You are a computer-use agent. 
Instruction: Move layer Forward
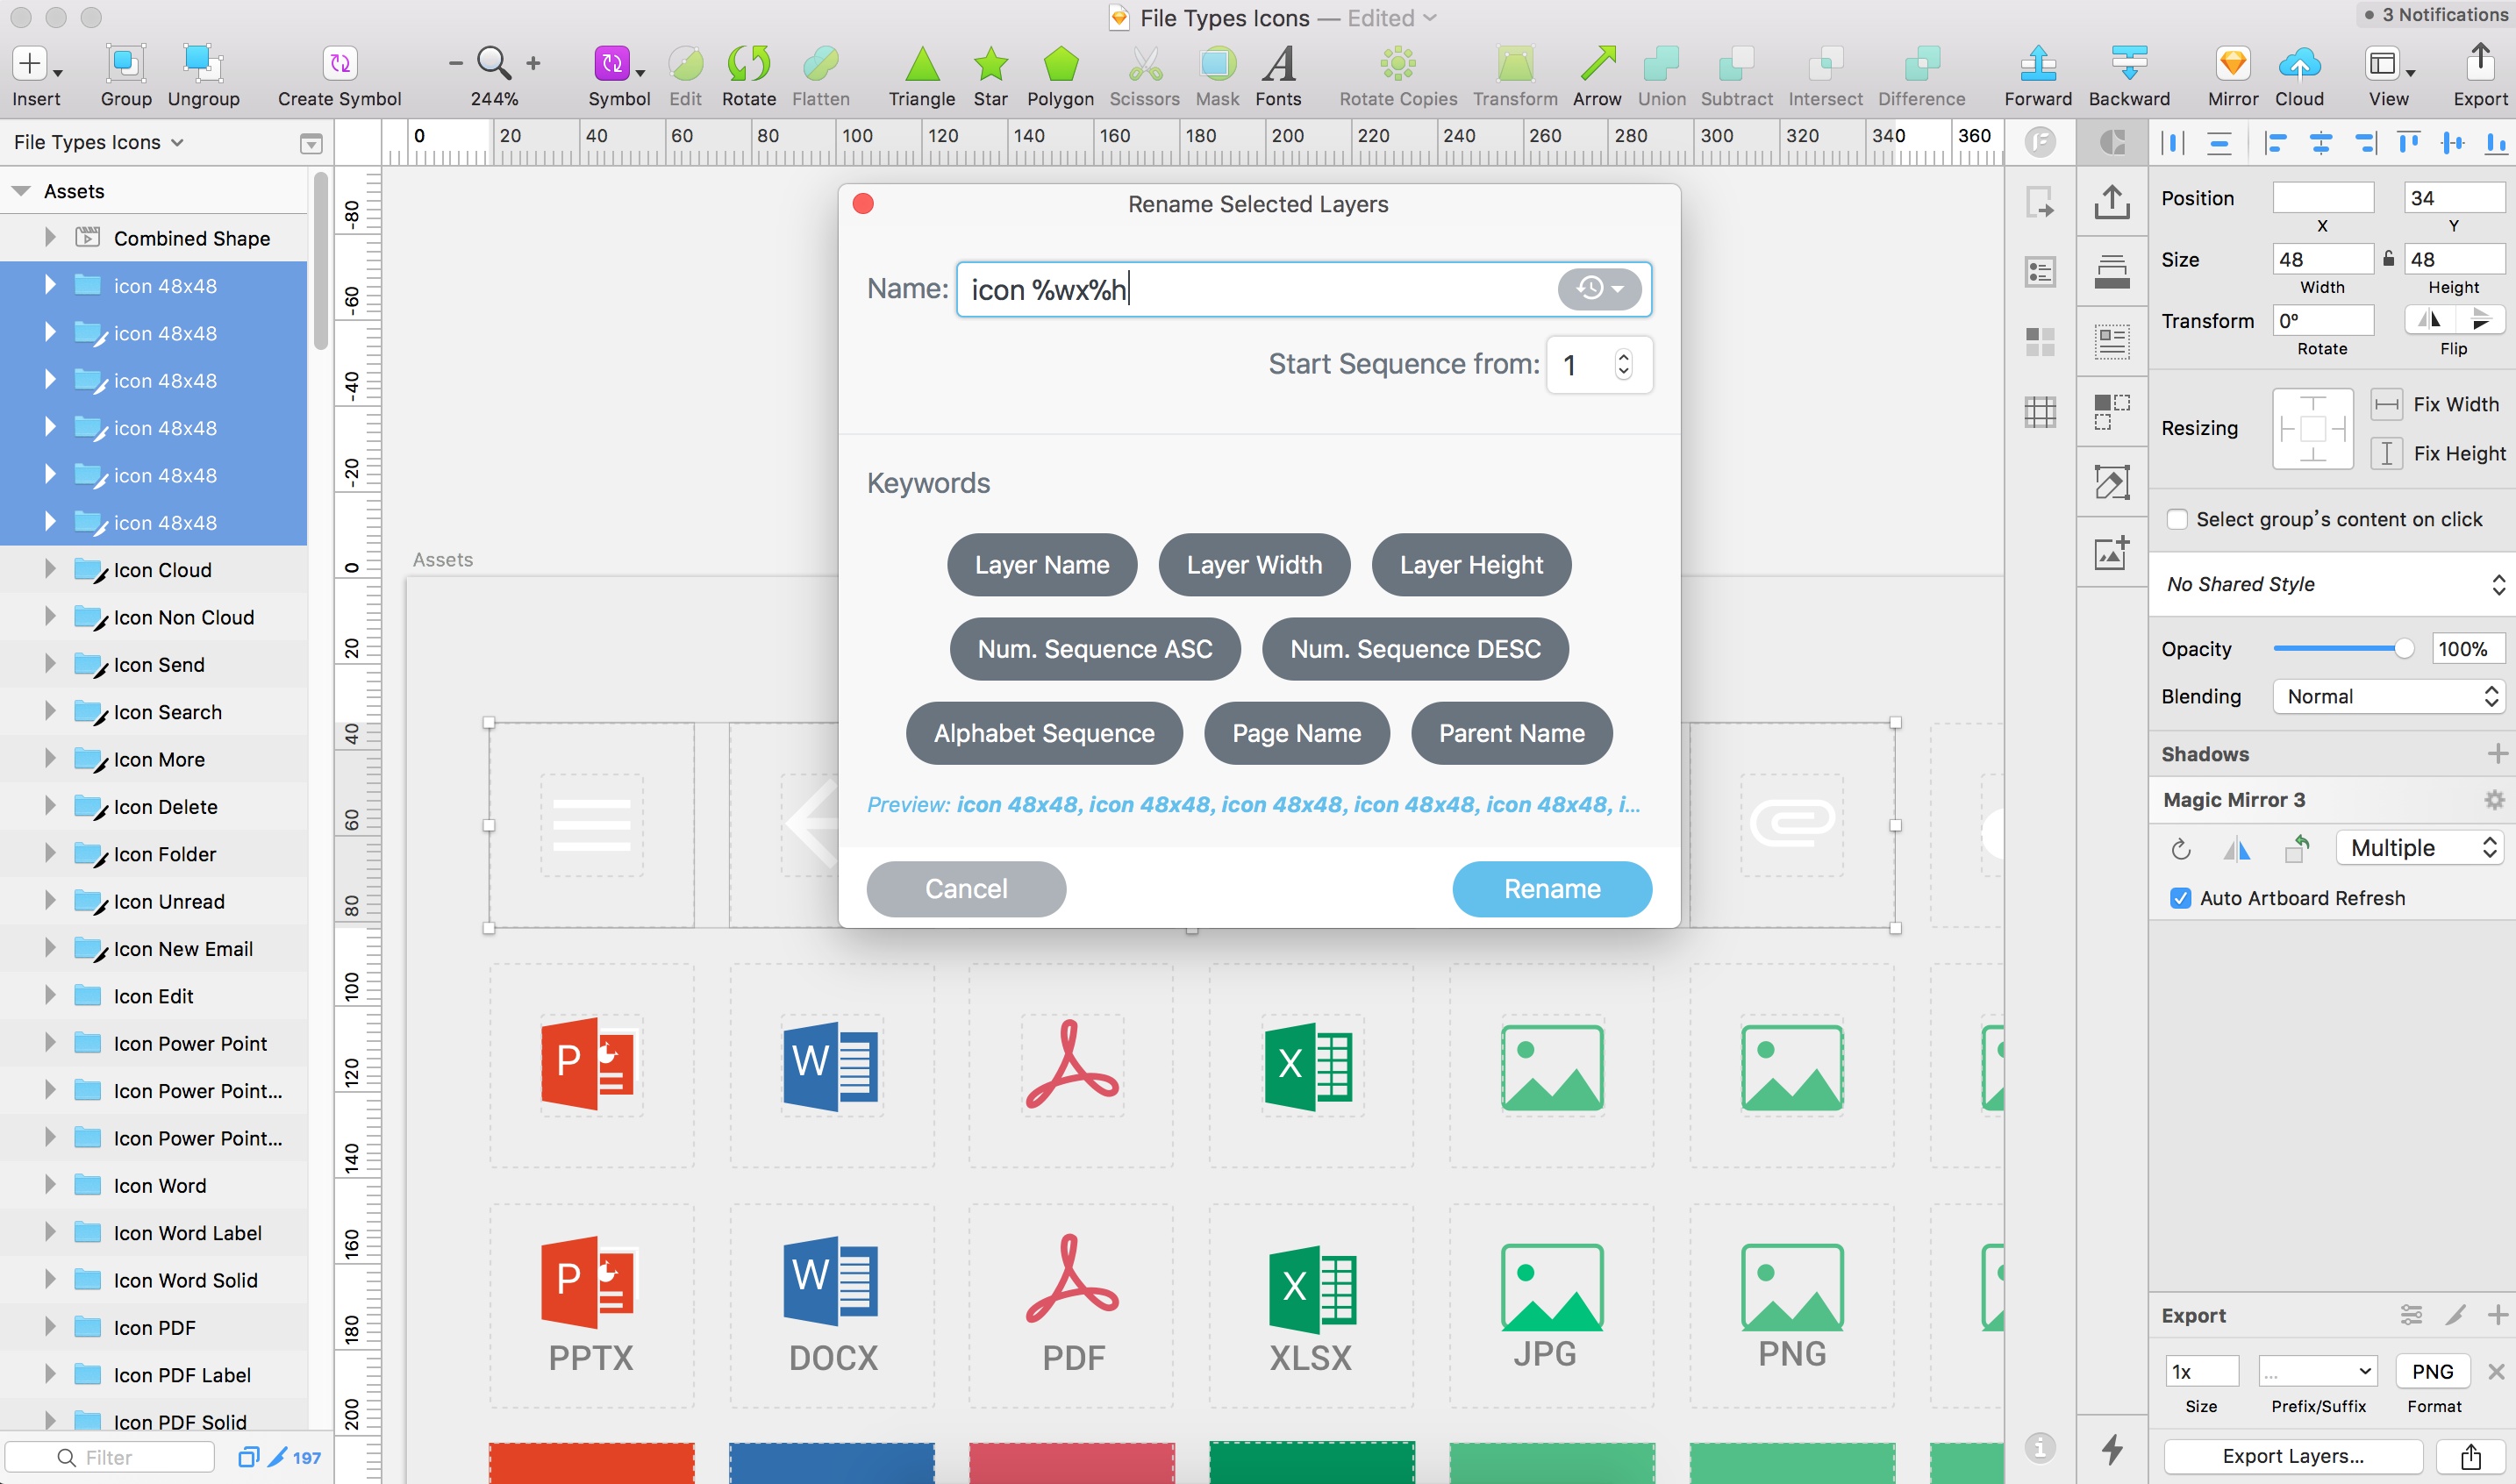coord(2038,64)
